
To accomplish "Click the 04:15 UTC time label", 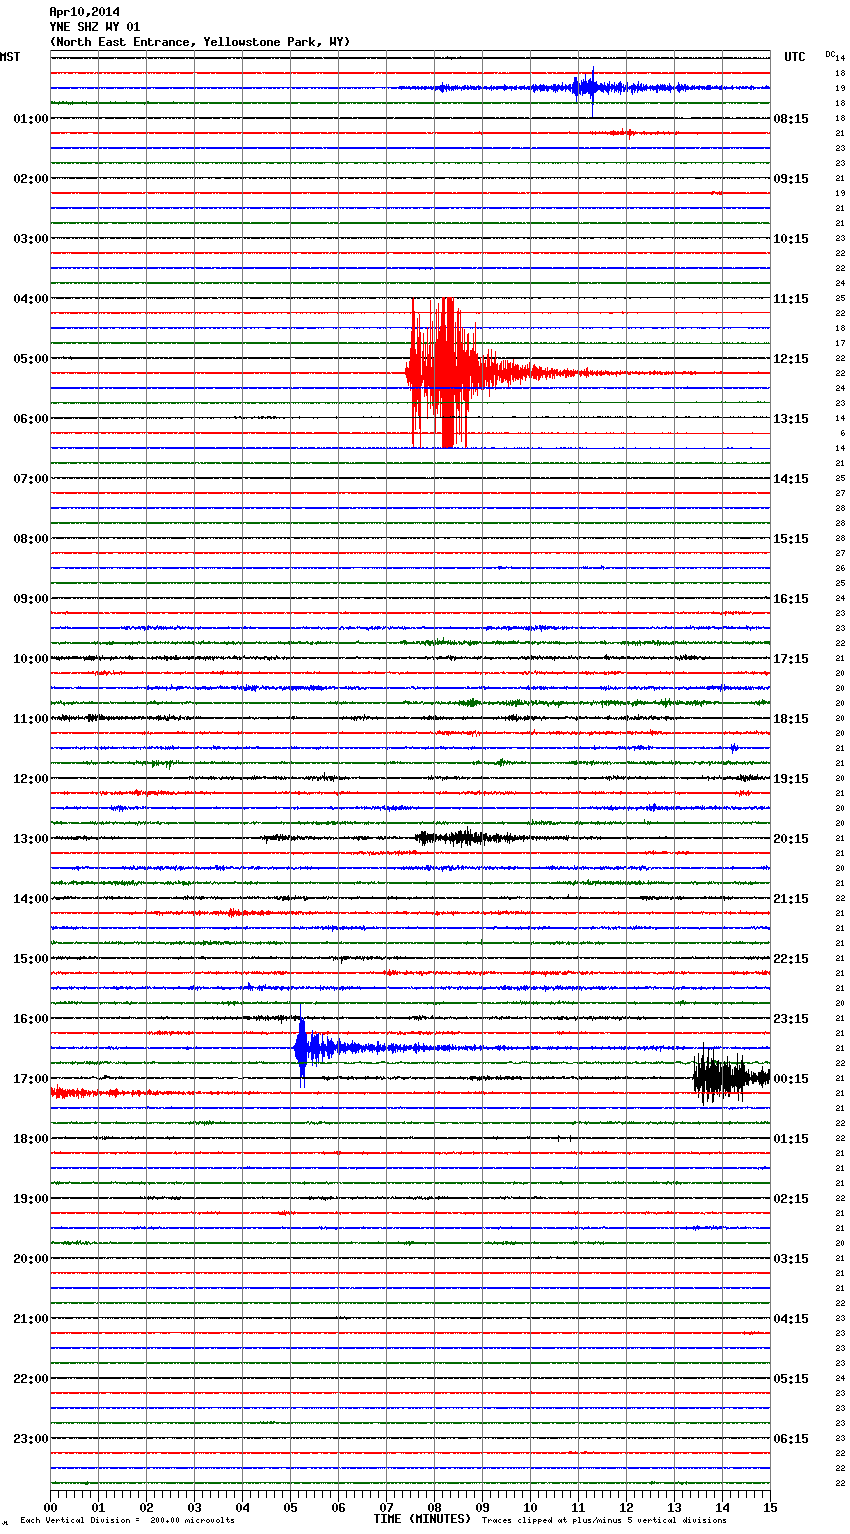I will pyautogui.click(x=791, y=1319).
